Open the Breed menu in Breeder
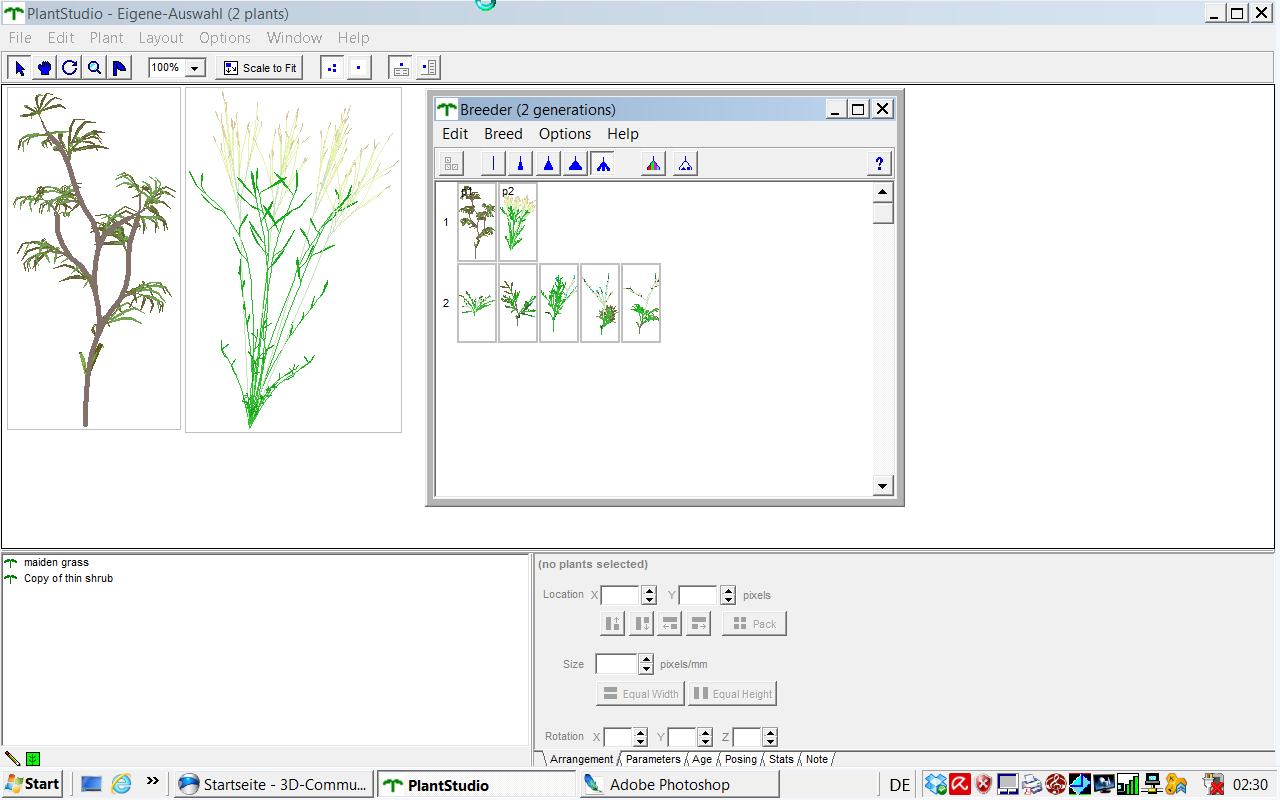Screen dimensions: 1280x800 coord(503,134)
